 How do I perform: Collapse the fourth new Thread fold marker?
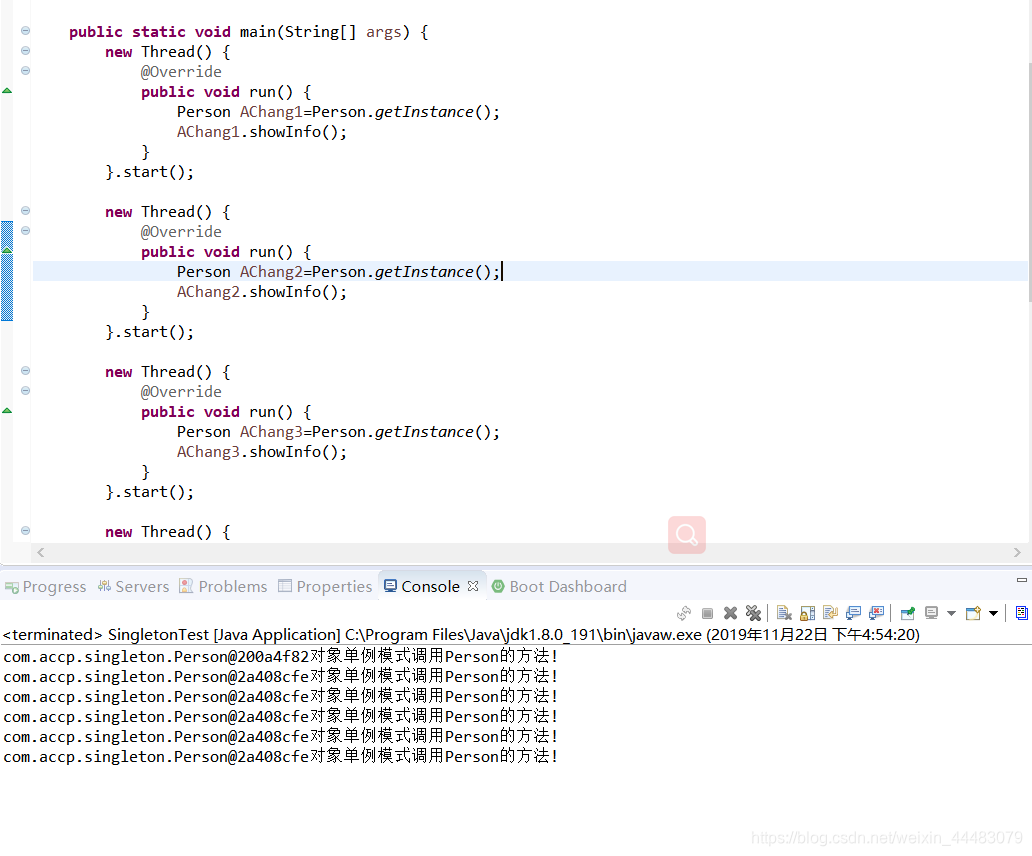[x=25, y=530]
